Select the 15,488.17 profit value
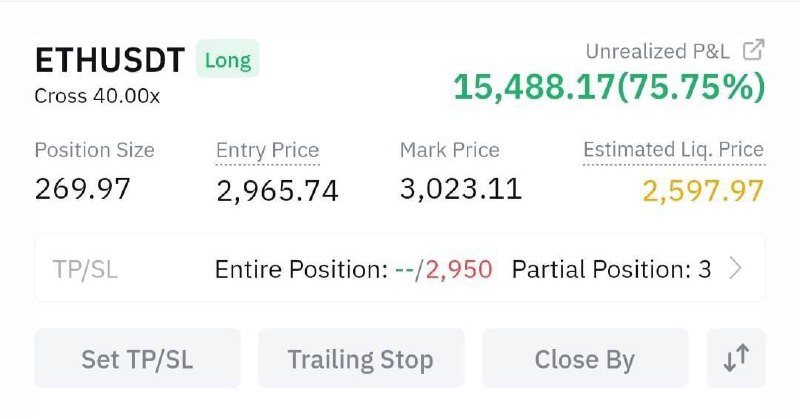Screen dimensions: 800x419 tap(534, 87)
